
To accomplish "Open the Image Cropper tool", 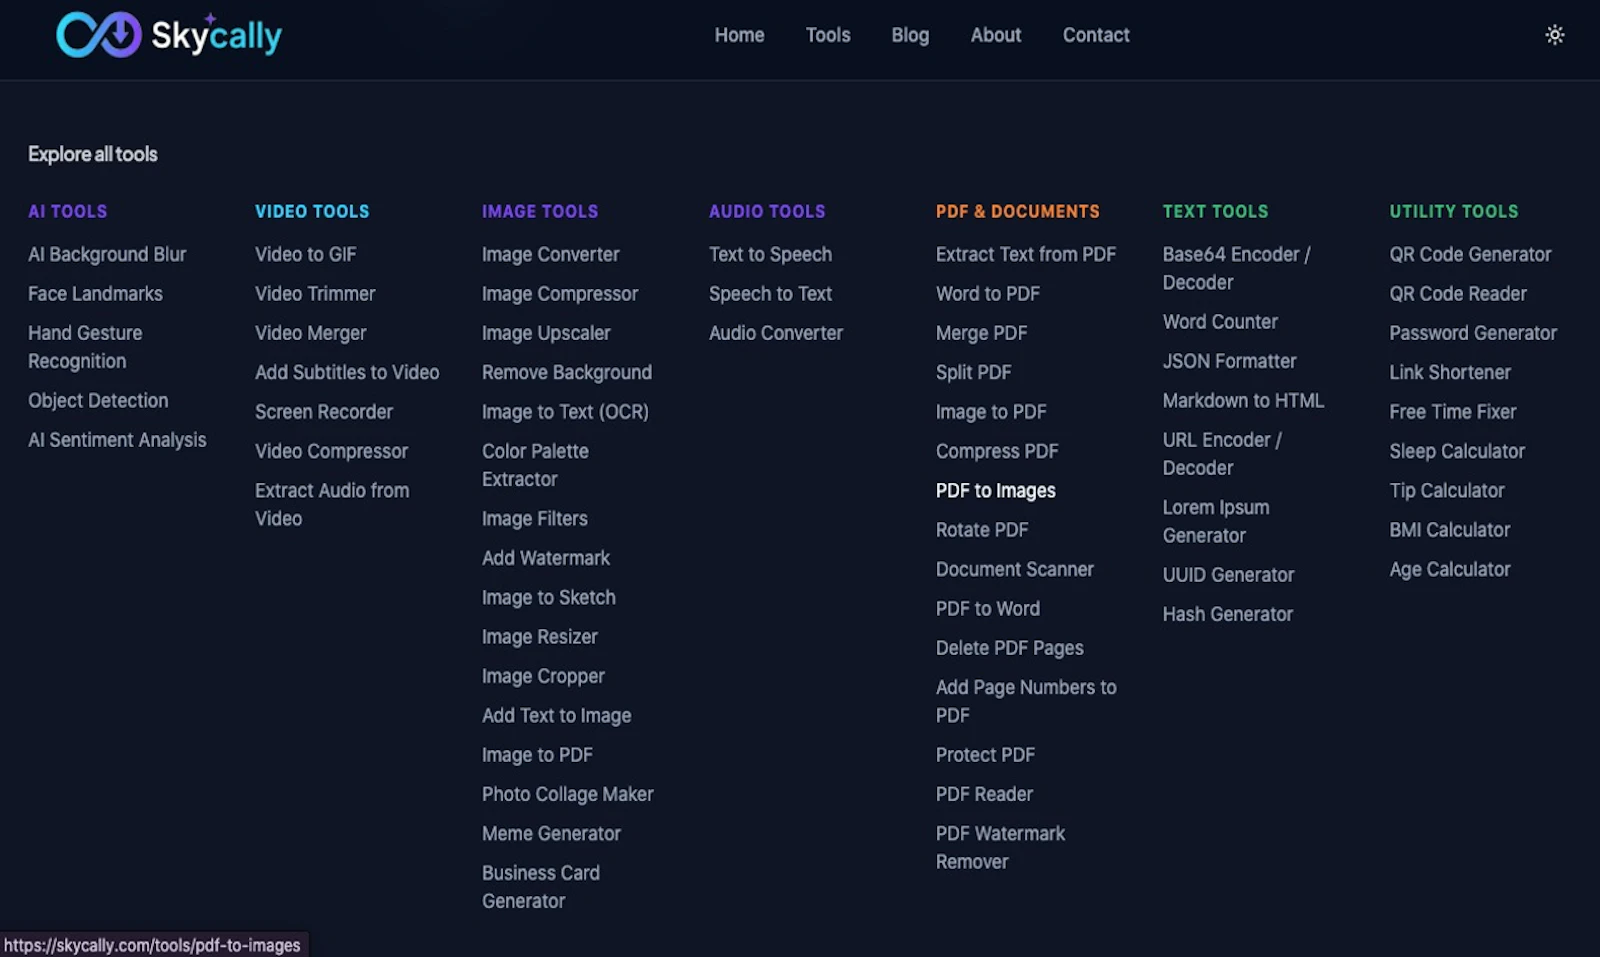I will tap(543, 676).
